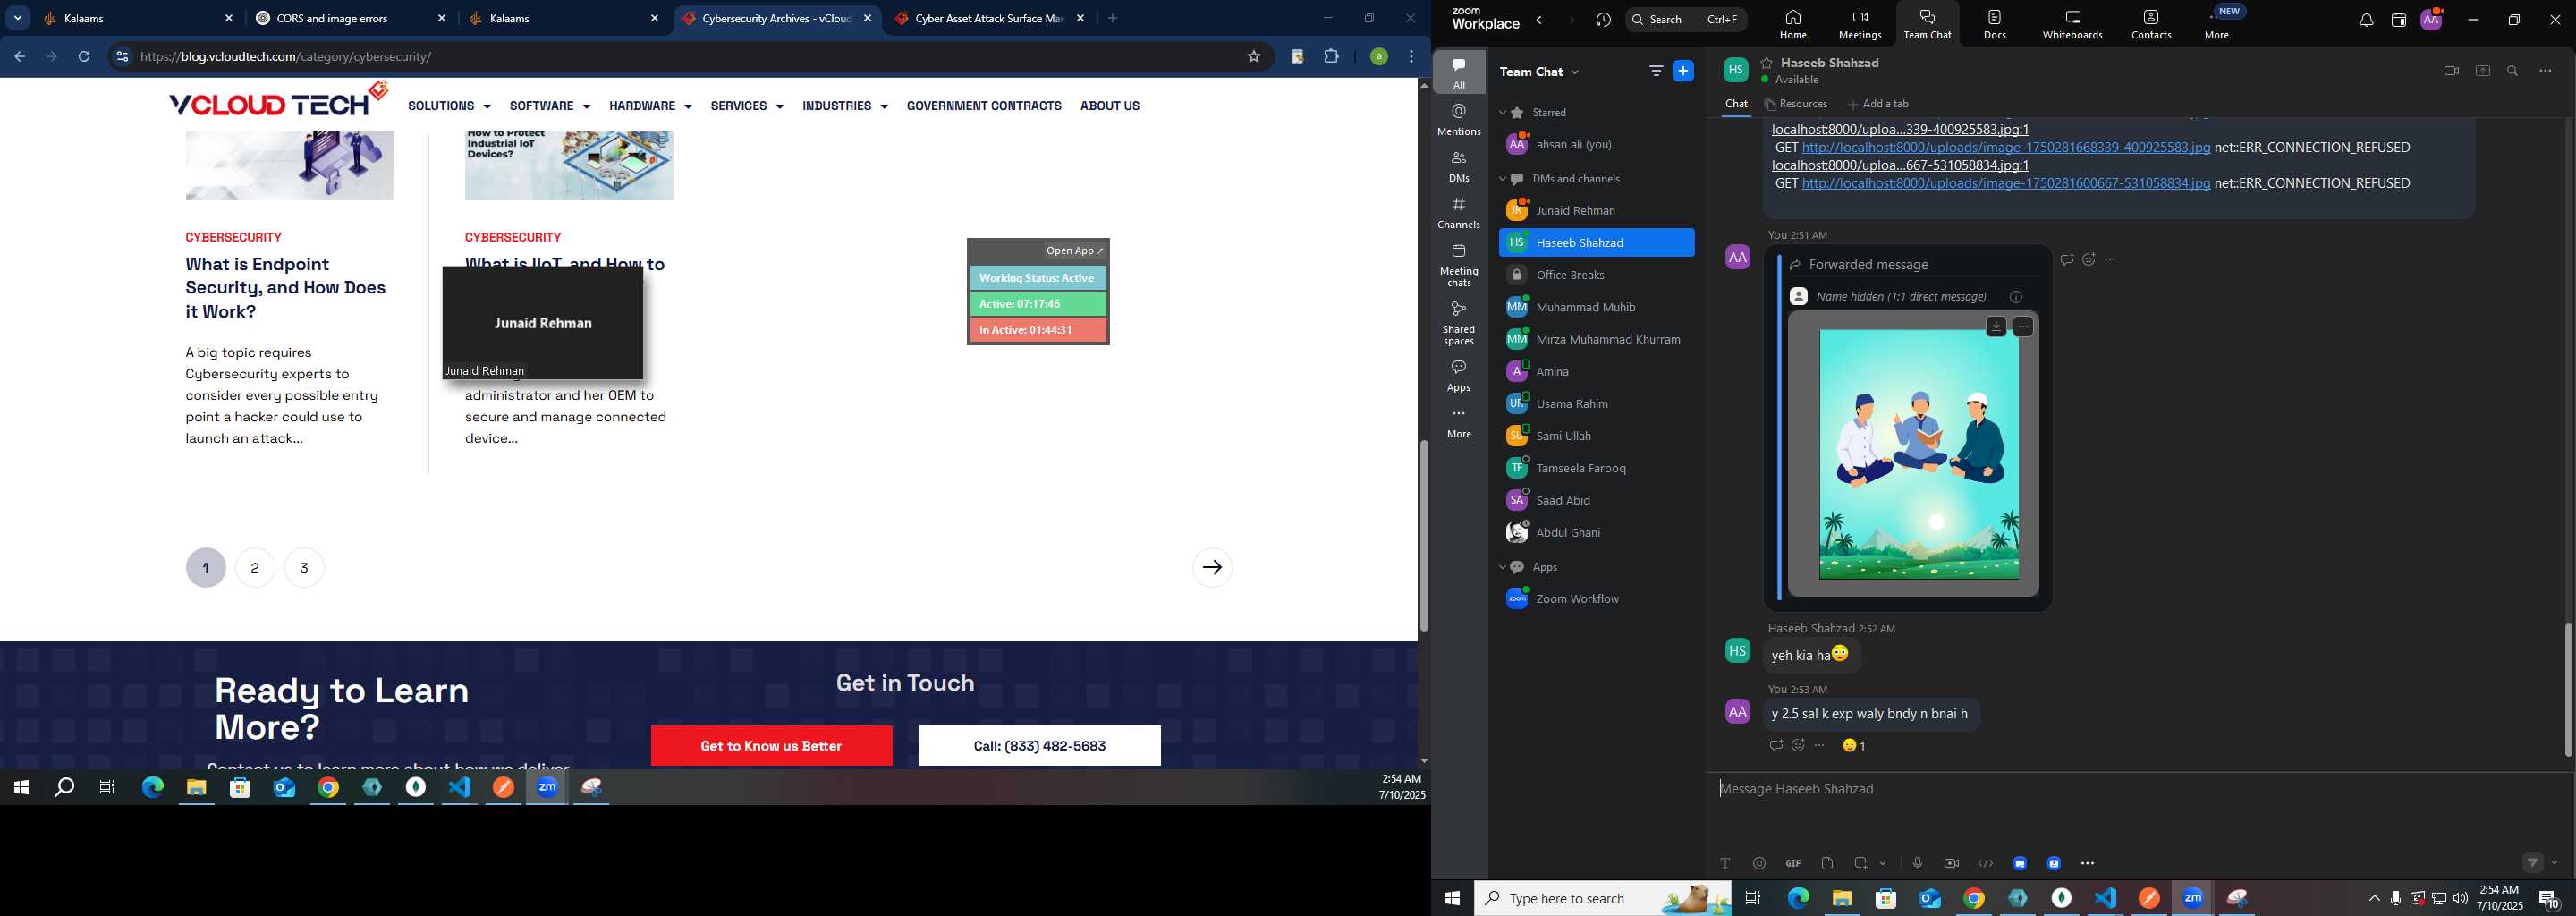The image size is (2576, 916).
Task: Open forwarded message info icon
Action: 2016,297
